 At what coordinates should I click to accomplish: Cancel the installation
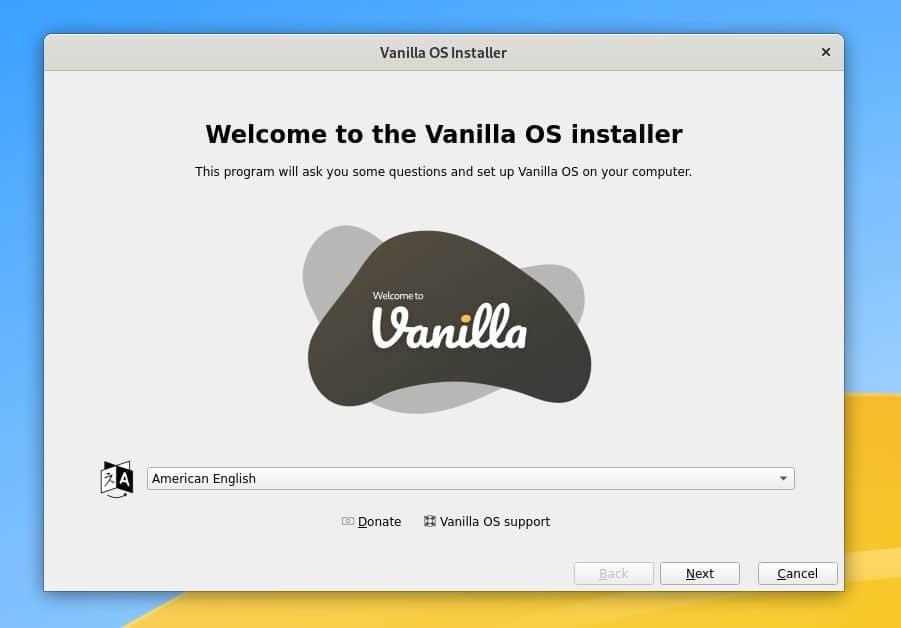[x=798, y=573]
